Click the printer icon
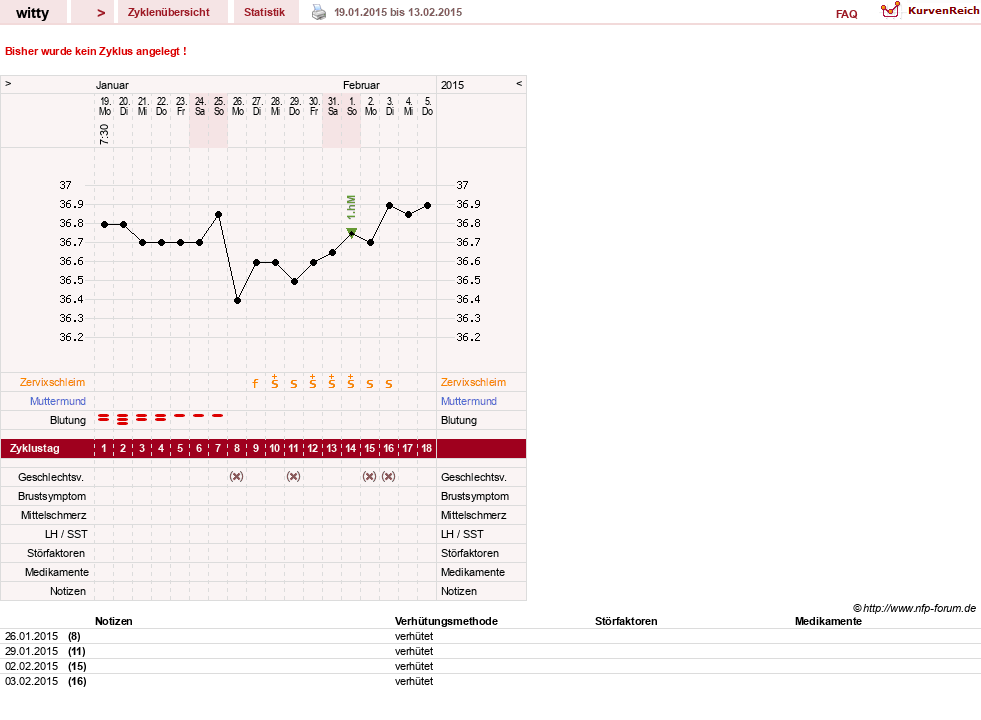 tap(319, 12)
